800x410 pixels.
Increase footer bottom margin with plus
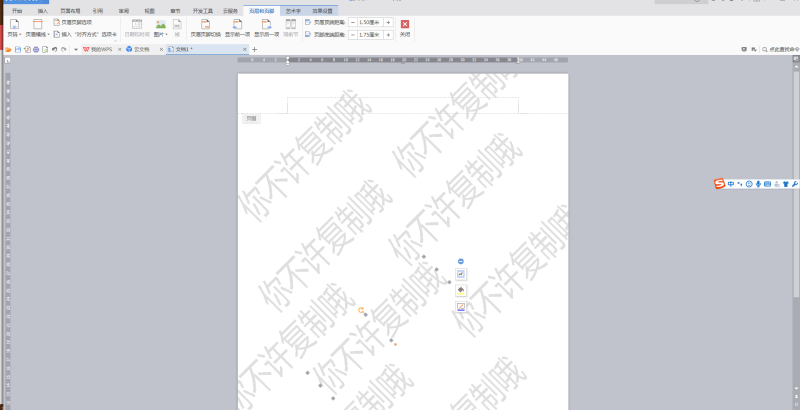388,35
